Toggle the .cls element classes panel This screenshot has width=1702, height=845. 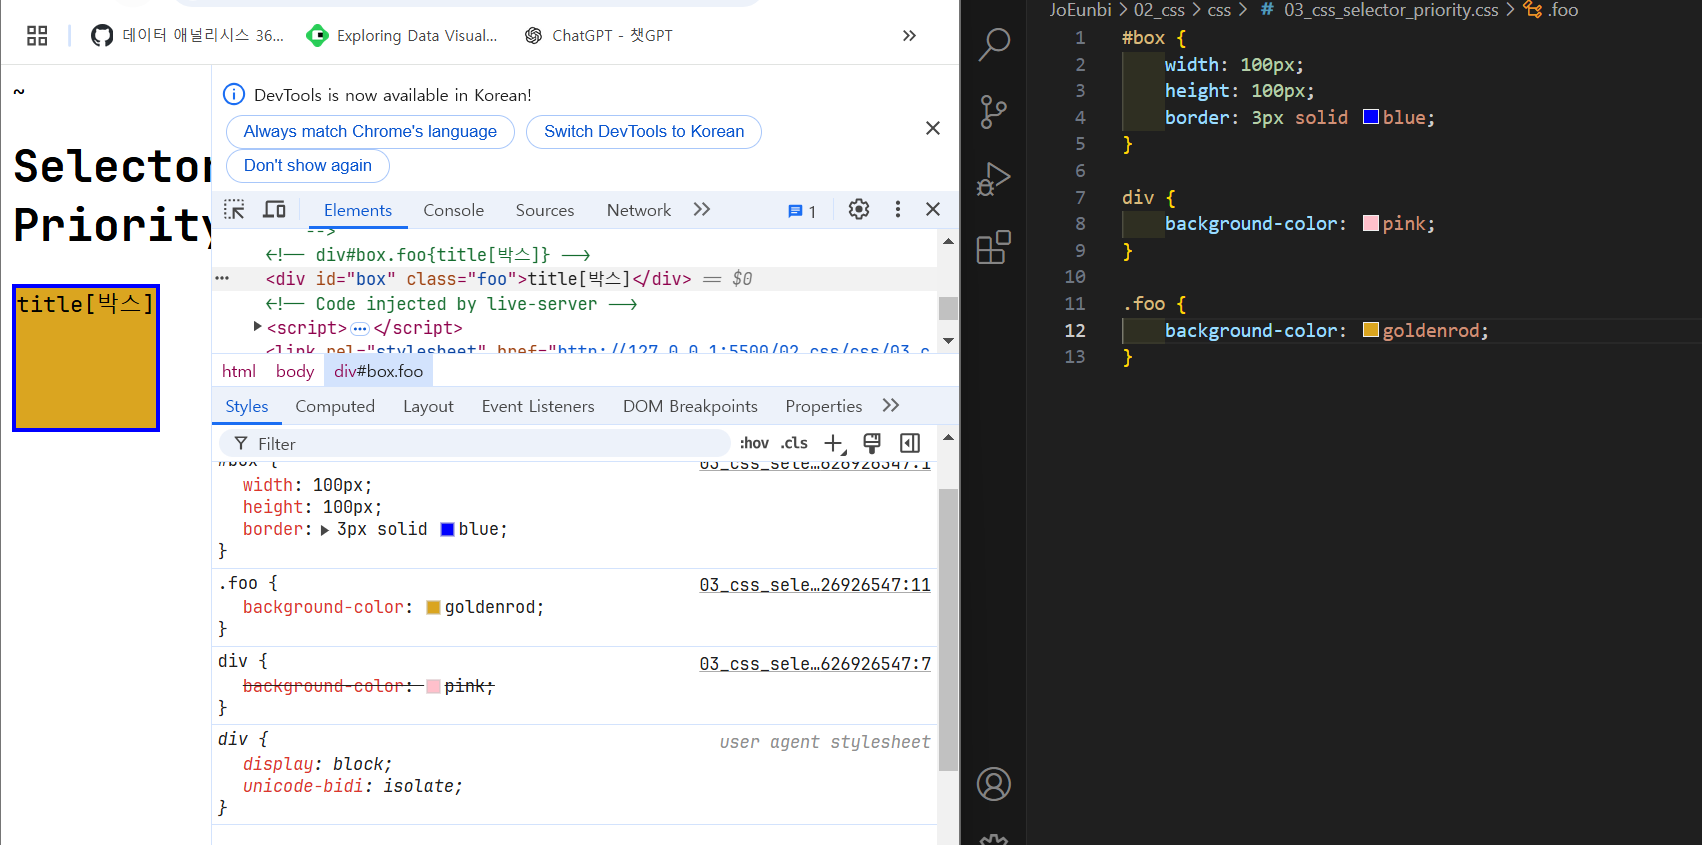[794, 444]
